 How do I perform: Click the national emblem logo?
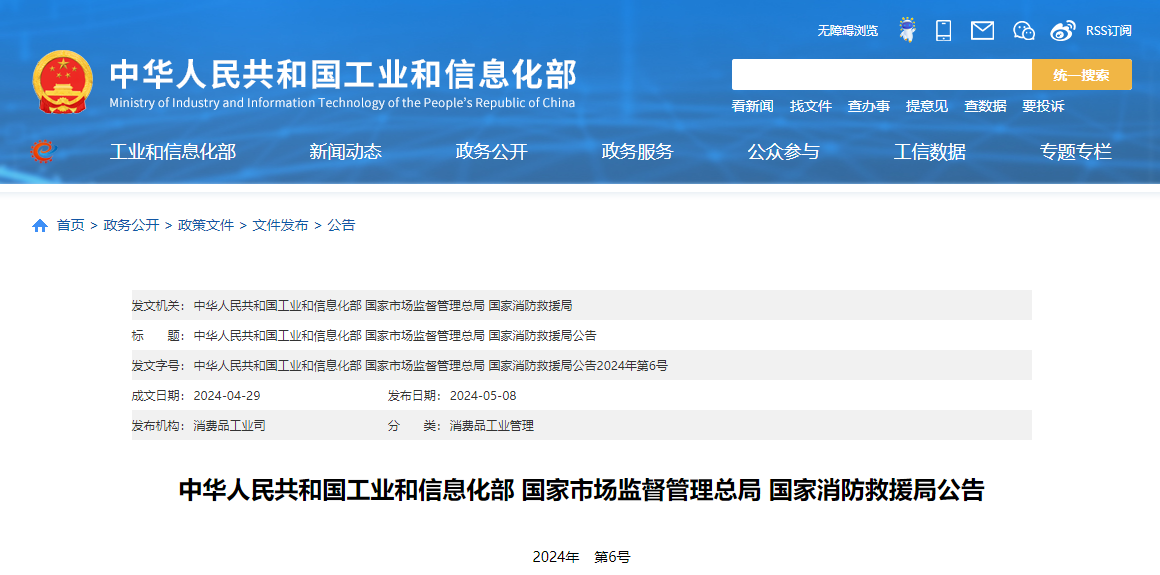[63, 82]
